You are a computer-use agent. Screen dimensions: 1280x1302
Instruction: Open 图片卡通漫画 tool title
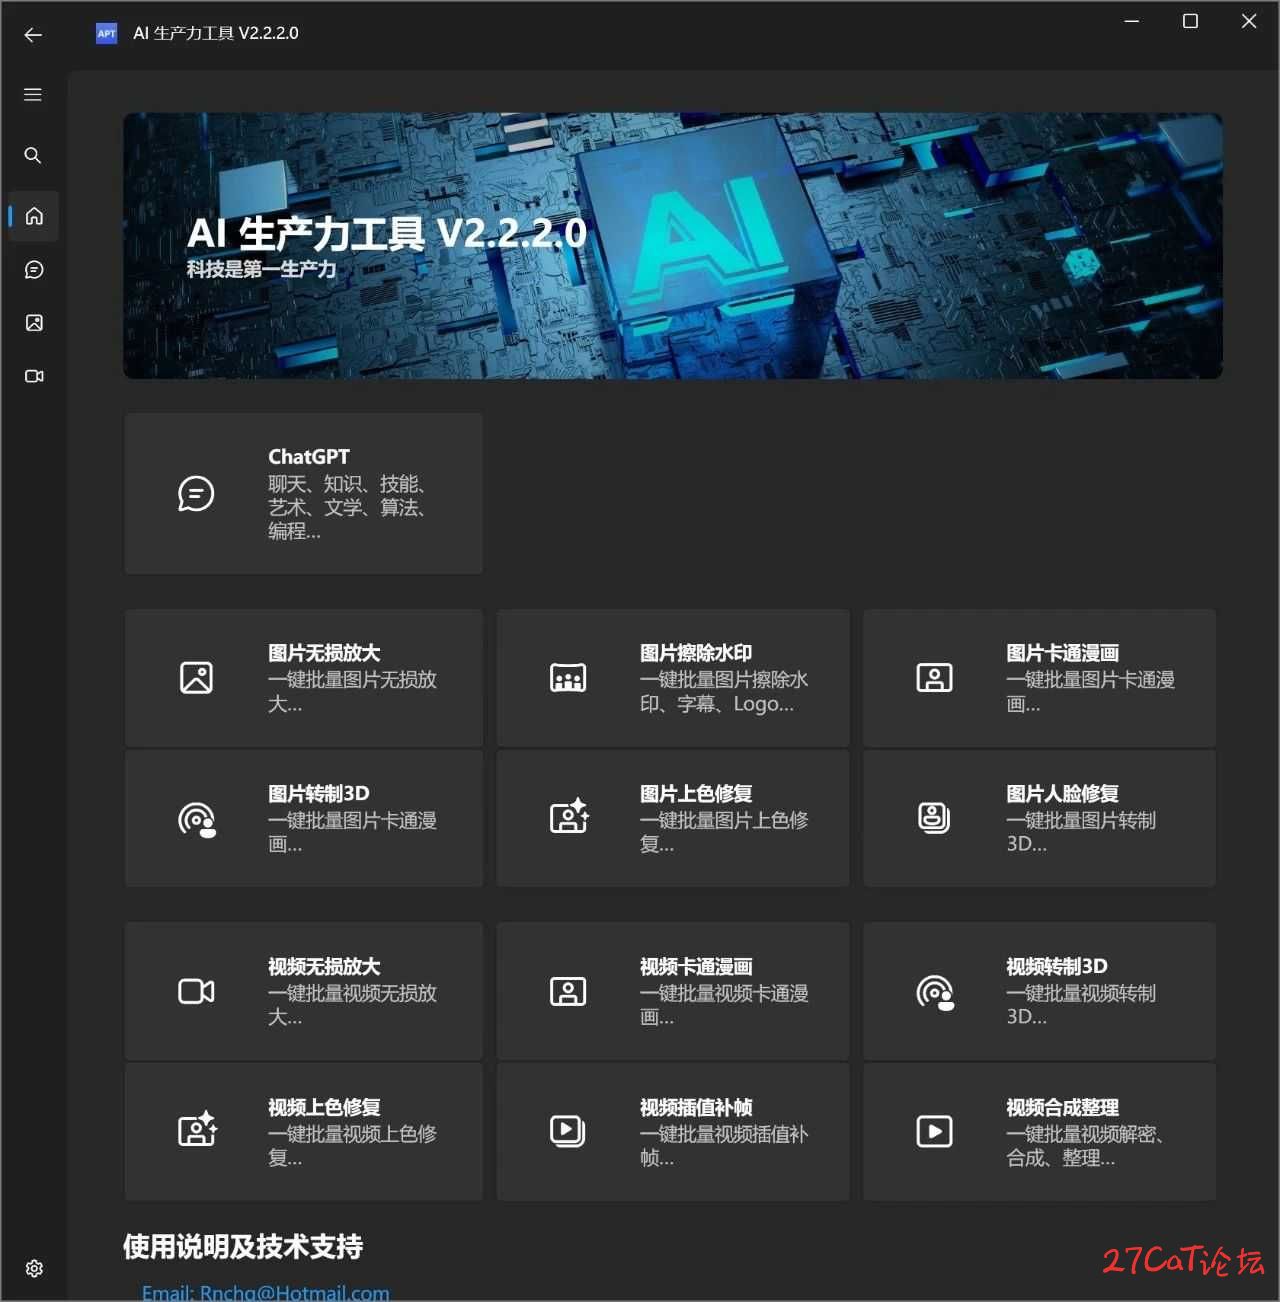(x=1062, y=653)
